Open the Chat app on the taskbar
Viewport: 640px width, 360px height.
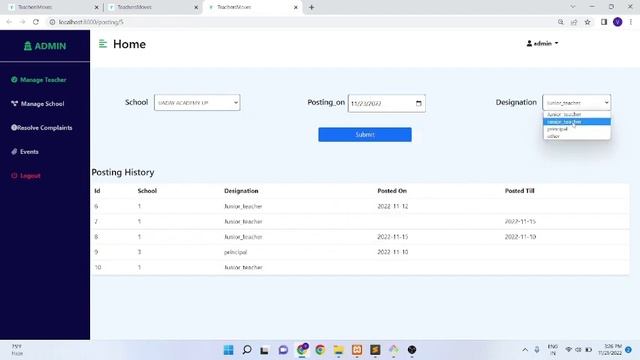tap(283, 350)
